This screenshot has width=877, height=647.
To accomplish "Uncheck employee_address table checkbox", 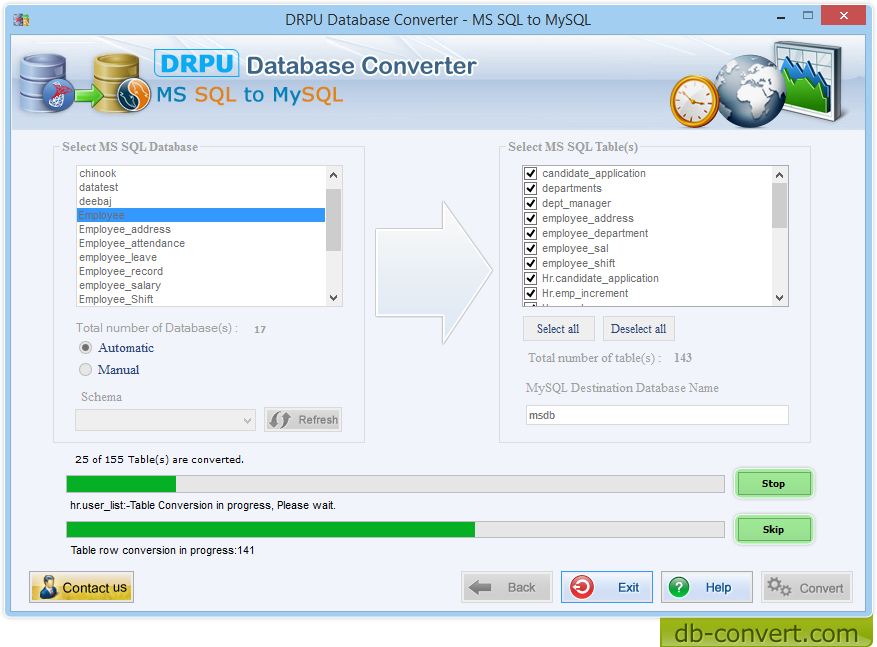I will pos(531,218).
